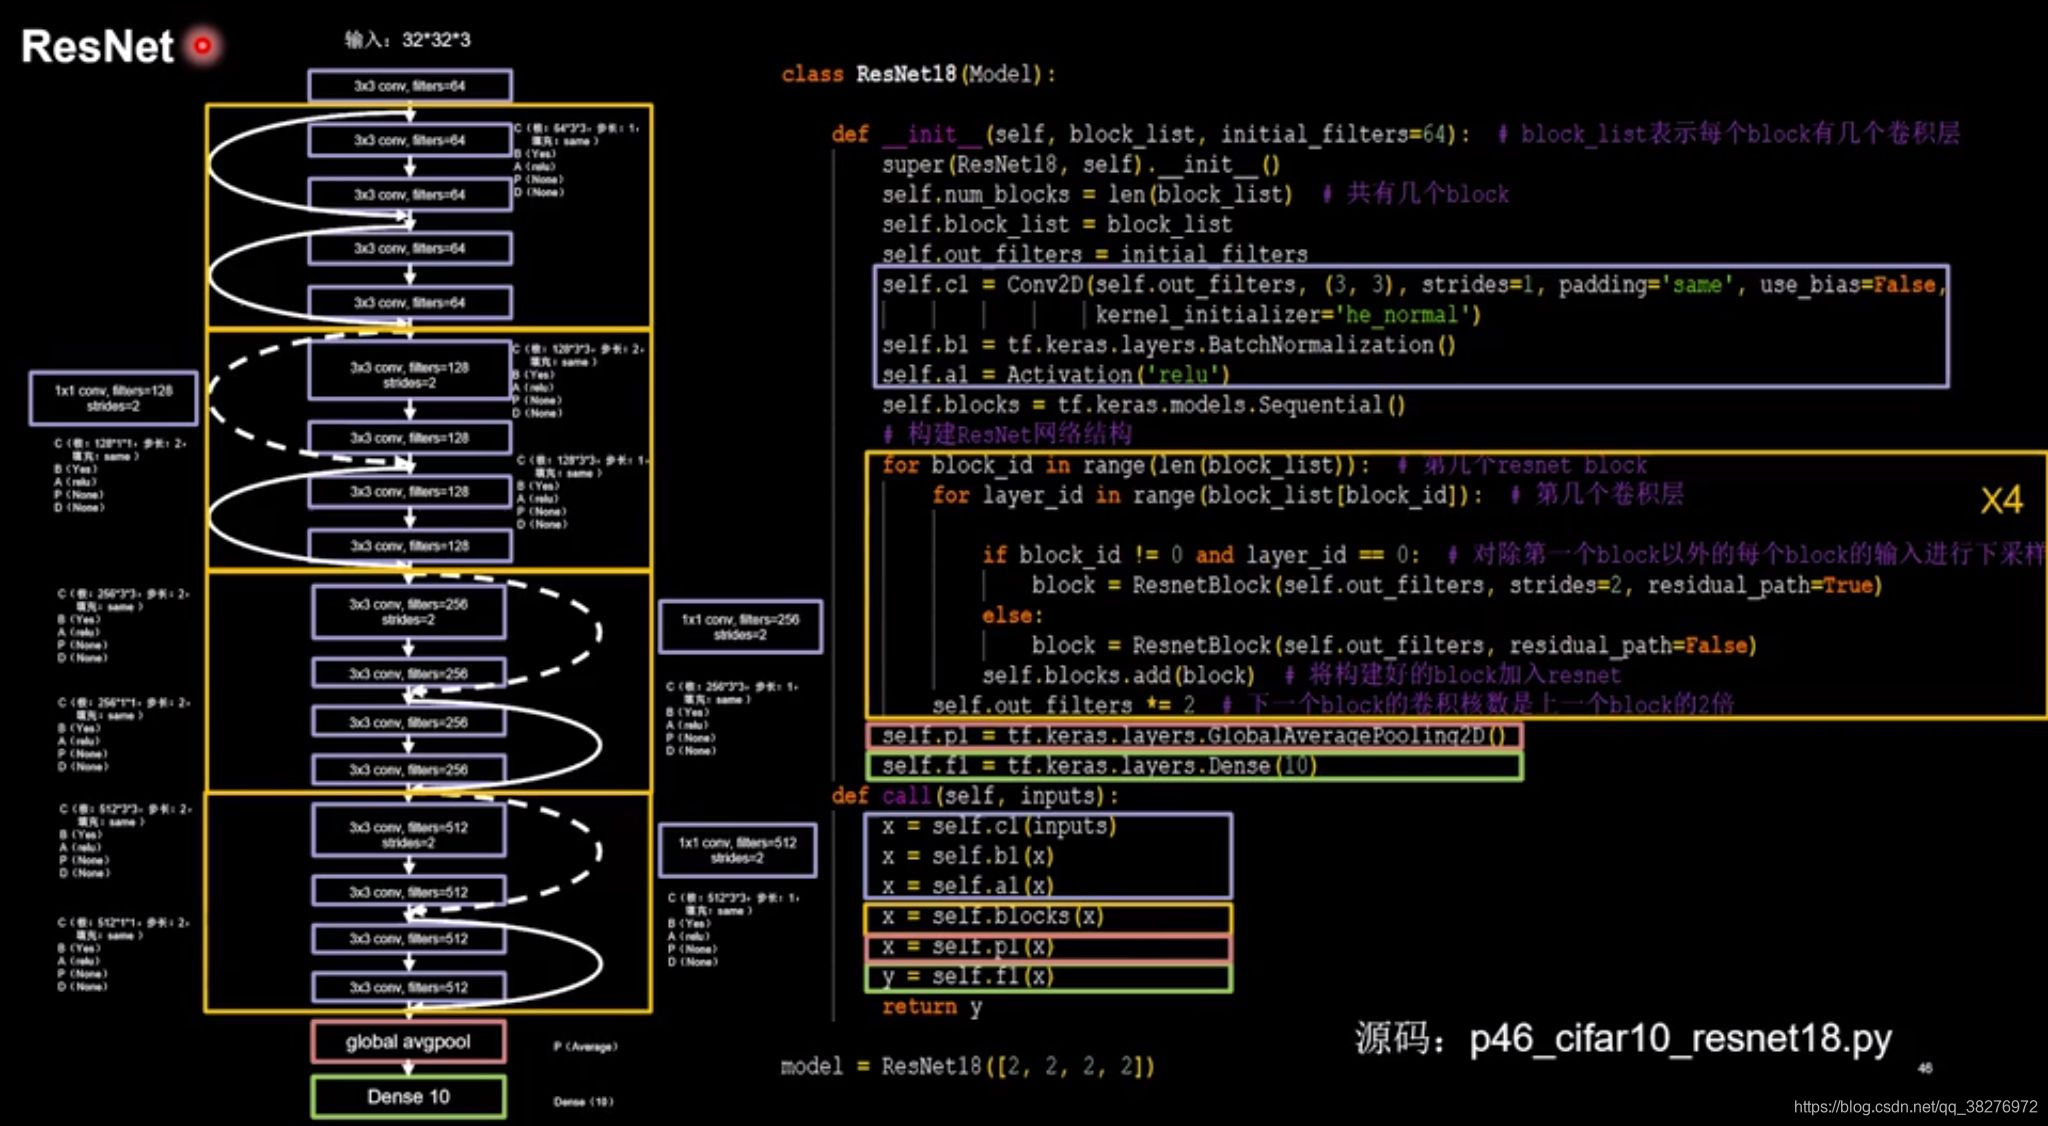Click the class ResNet18(Model) line
Screen dimensions: 2048x1126
pyautogui.click(x=918, y=74)
